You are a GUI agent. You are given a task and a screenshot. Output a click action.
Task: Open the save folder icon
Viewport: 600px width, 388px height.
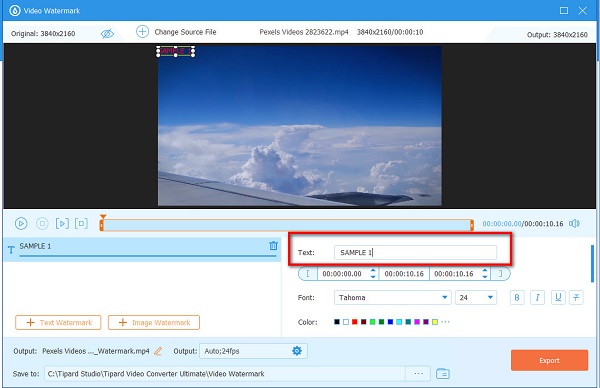(443, 373)
